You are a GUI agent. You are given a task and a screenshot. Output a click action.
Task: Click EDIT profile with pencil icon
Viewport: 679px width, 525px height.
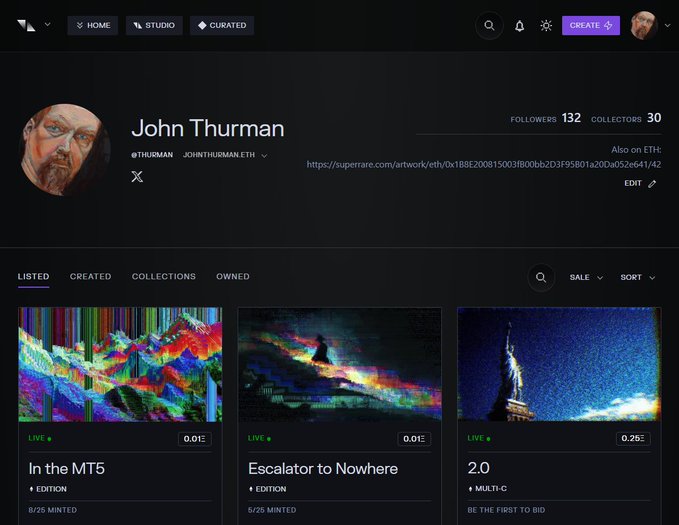640,184
